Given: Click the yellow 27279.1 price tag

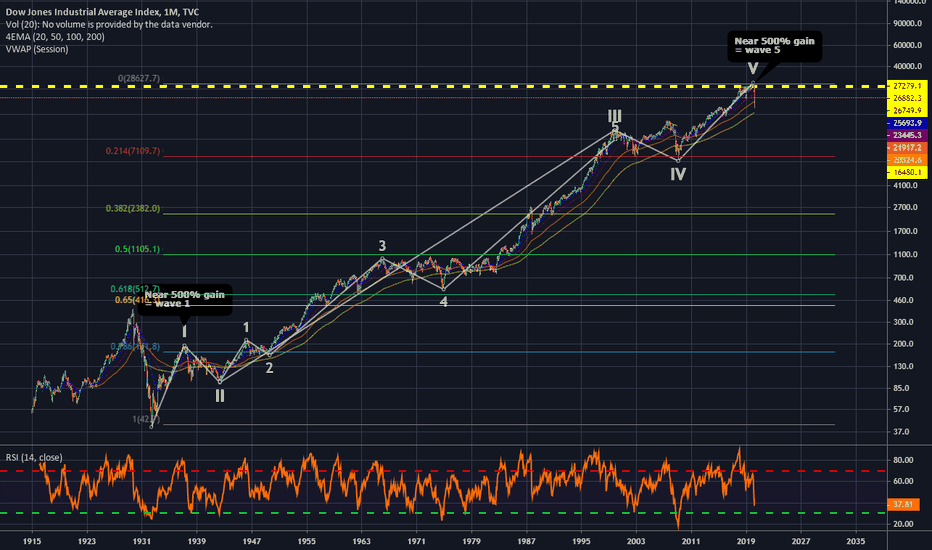Looking at the screenshot, I should [906, 86].
